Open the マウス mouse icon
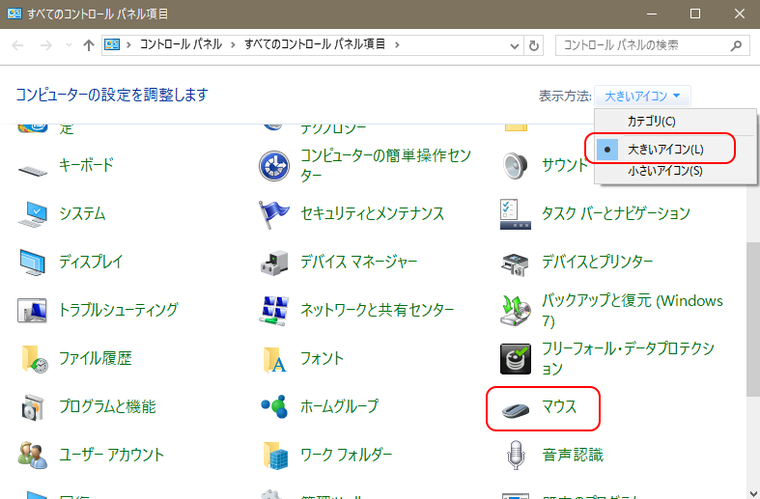The height and width of the screenshot is (499, 760). coord(515,410)
